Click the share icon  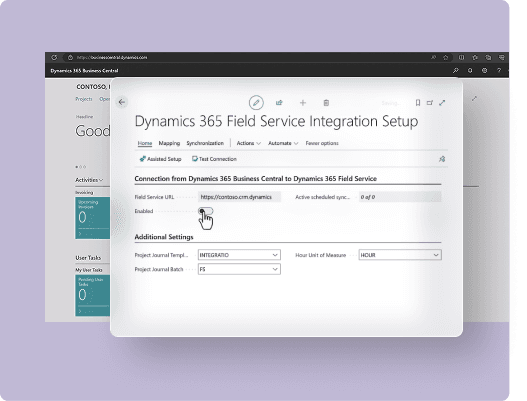279,103
